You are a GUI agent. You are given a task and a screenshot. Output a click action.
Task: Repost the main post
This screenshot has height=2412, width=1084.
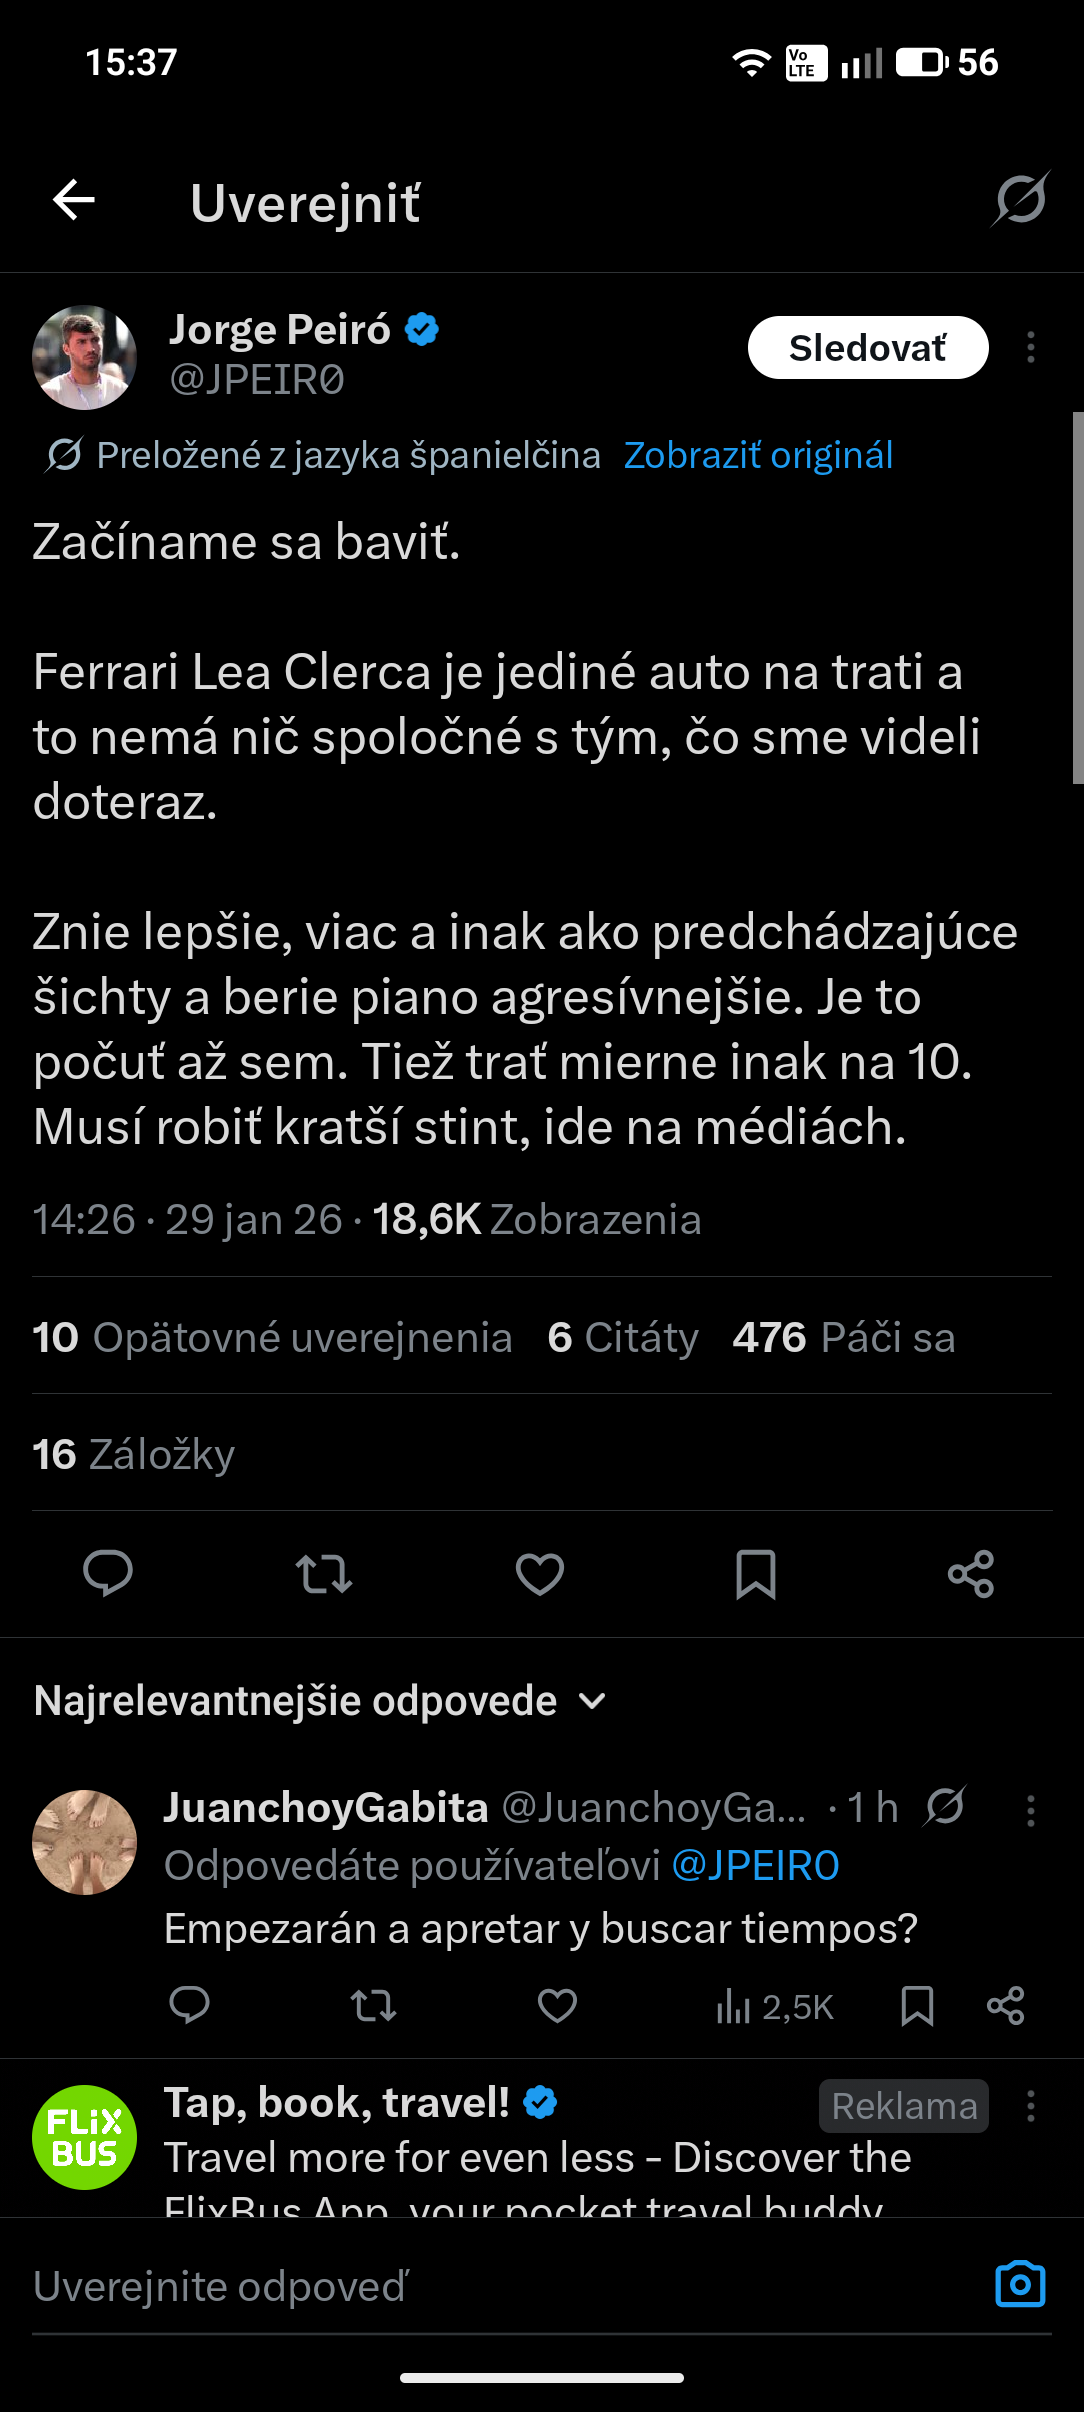pos(324,1574)
